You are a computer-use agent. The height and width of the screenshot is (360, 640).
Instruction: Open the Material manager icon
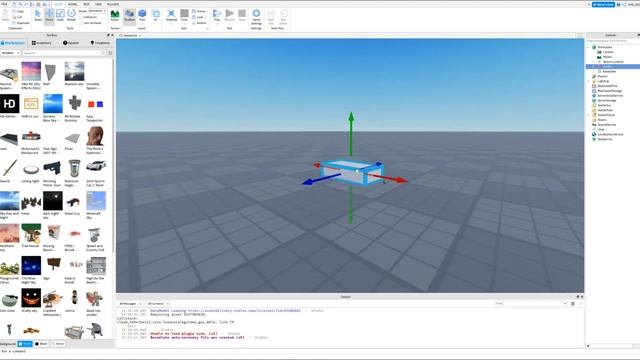(171, 16)
